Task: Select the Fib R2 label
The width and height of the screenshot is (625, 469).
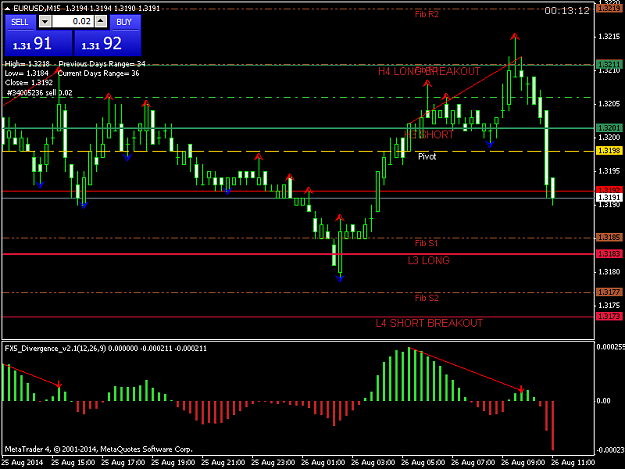Action: click(x=426, y=14)
